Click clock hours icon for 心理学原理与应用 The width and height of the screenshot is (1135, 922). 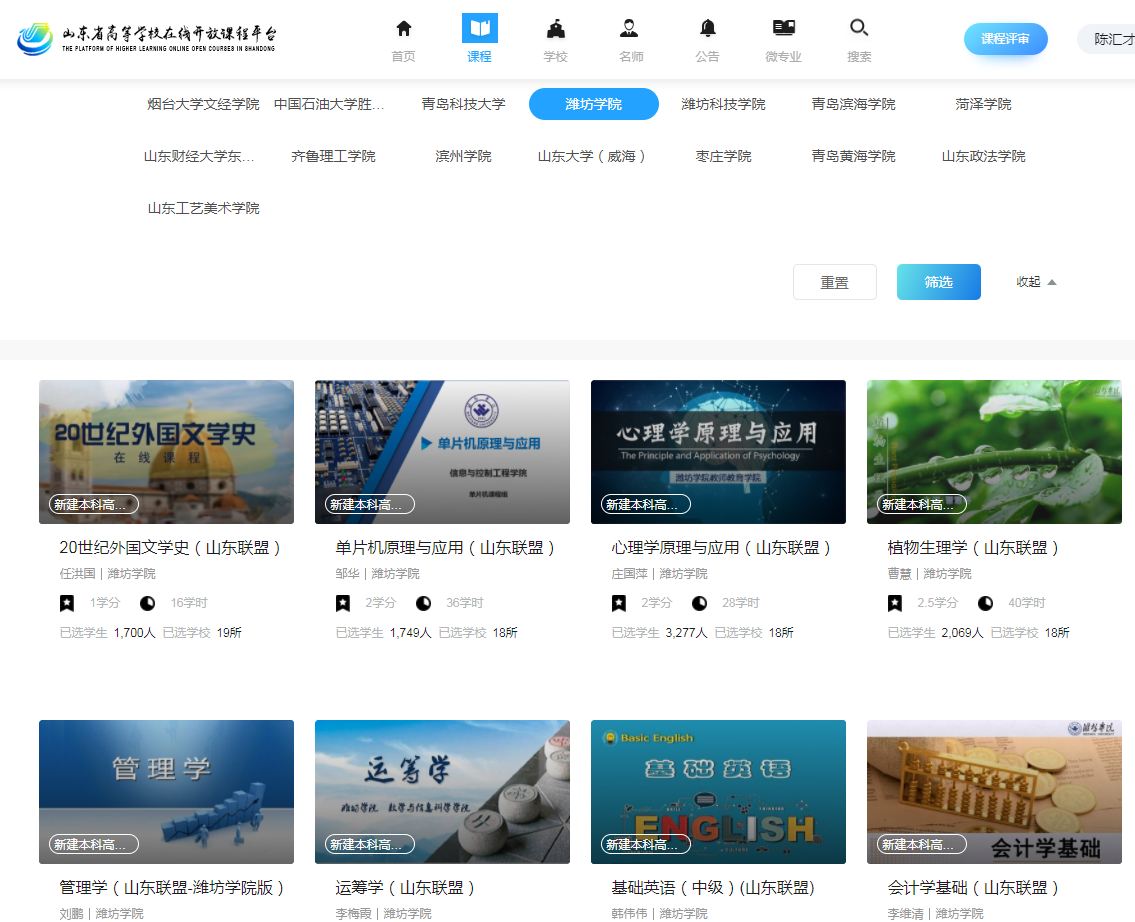(699, 603)
